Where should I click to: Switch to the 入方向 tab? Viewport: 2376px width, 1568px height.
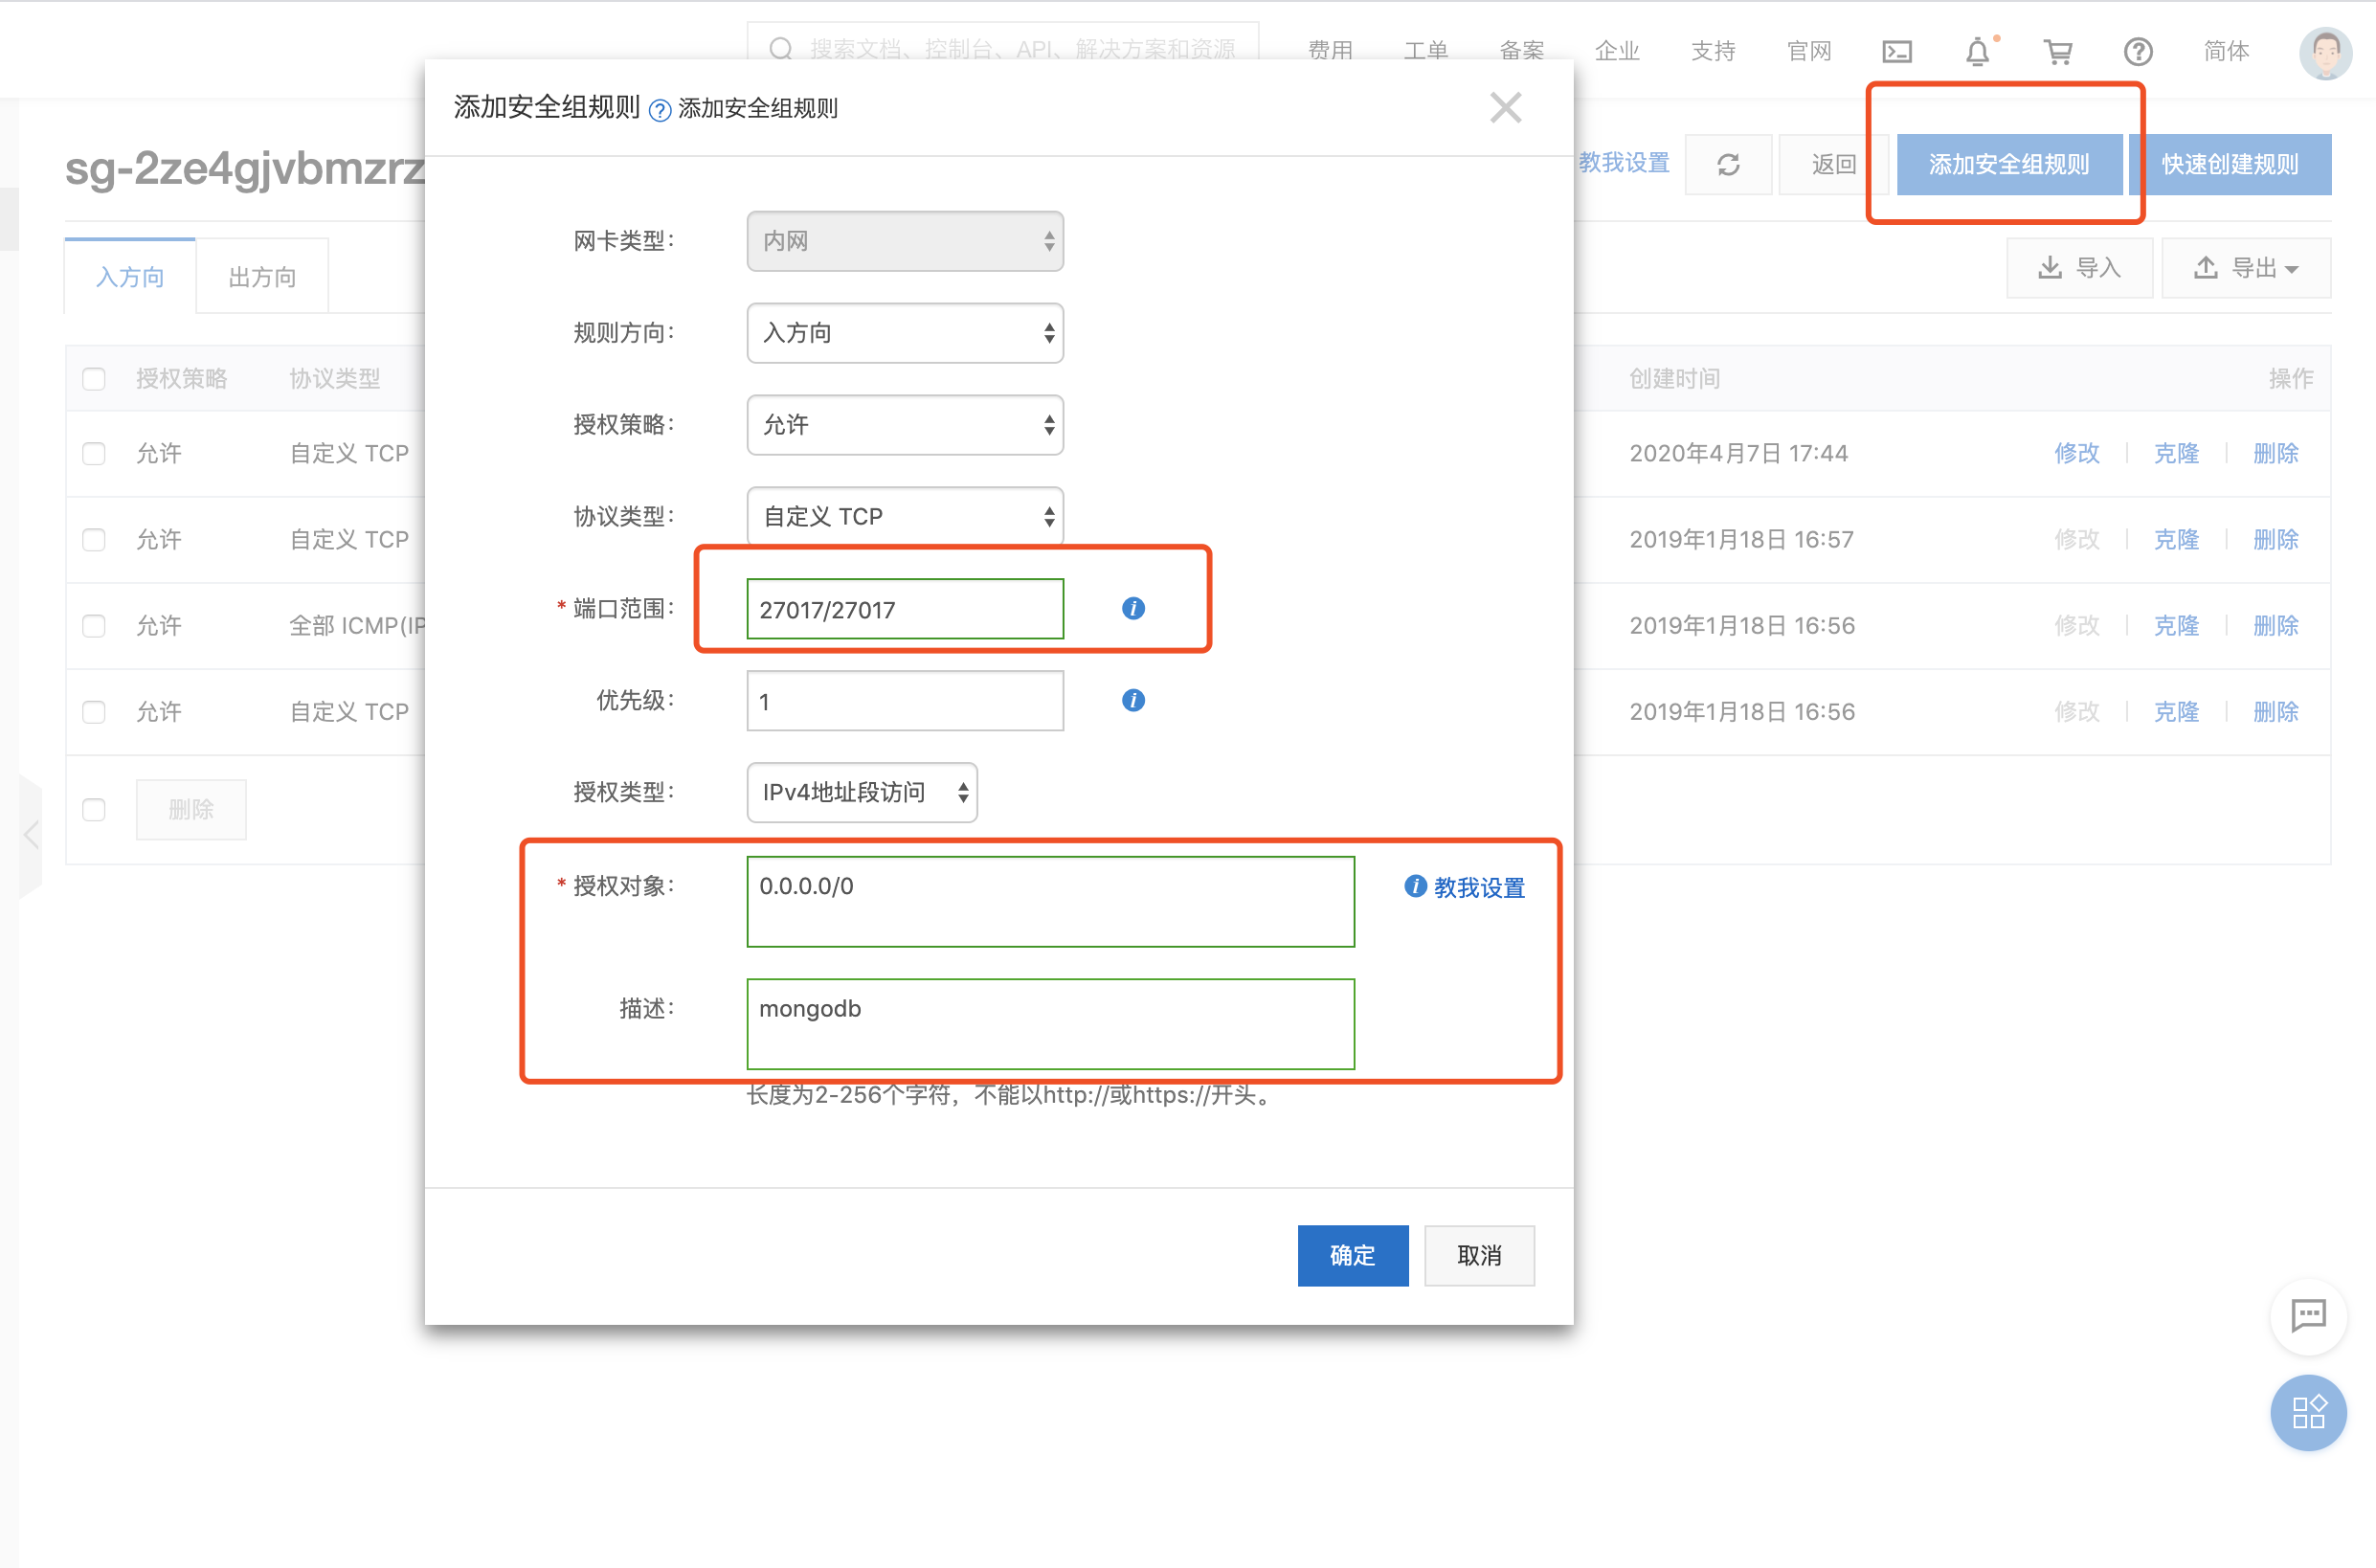point(130,277)
